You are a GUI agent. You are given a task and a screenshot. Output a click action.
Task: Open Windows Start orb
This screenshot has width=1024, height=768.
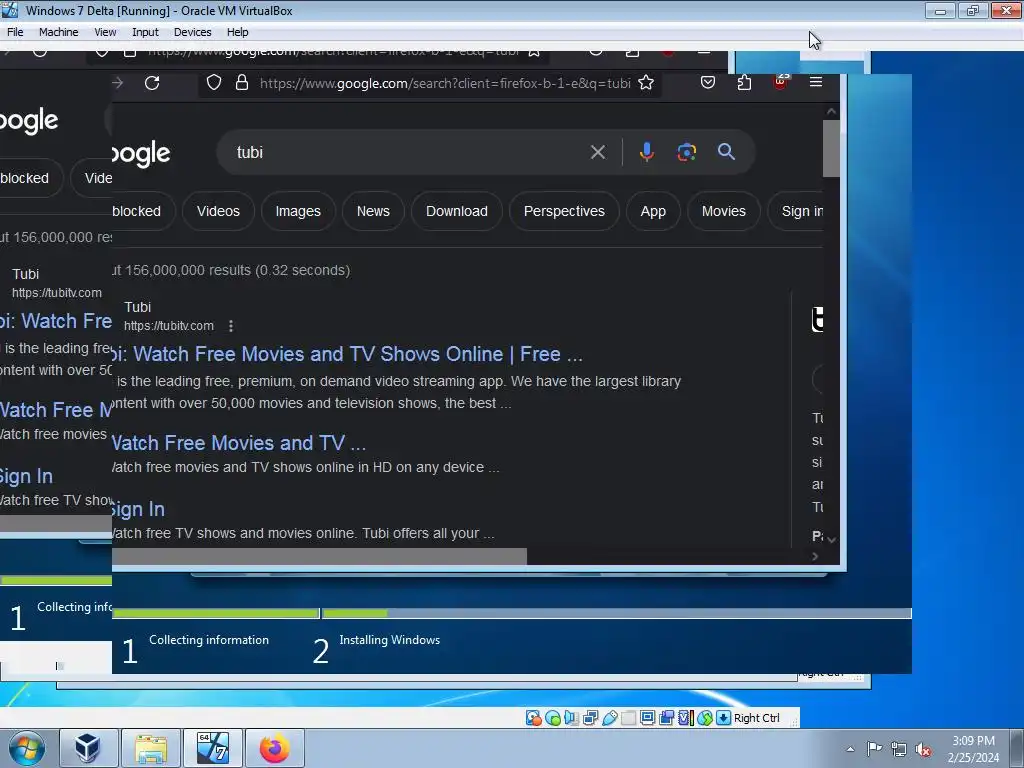point(27,748)
